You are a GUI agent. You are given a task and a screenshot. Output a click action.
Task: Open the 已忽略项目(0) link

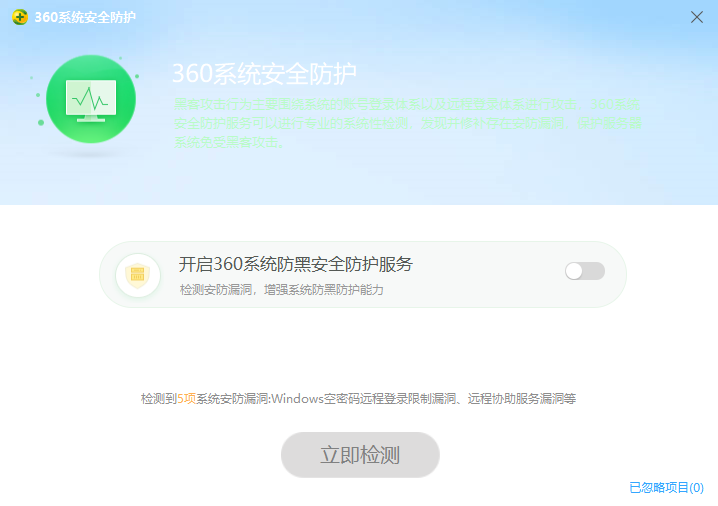pyautogui.click(x=666, y=488)
